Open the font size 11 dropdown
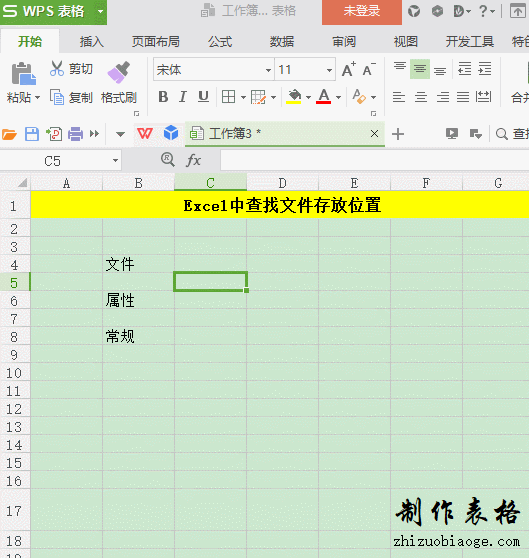The image size is (529, 558). point(329,70)
